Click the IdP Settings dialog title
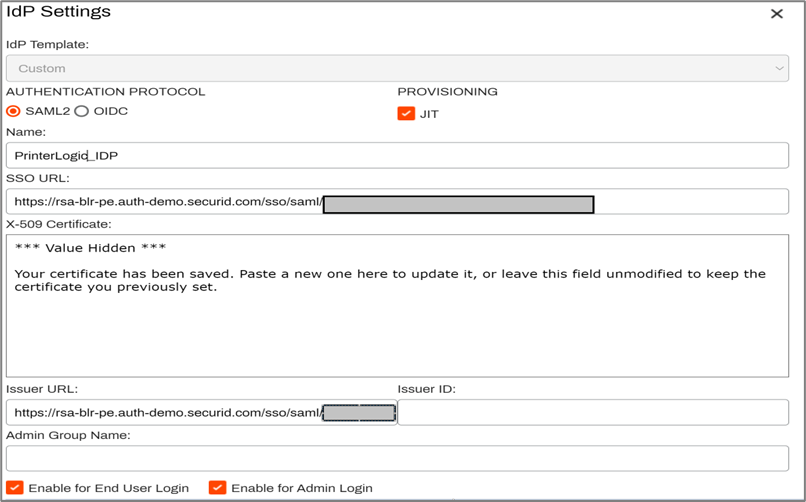This screenshot has width=806, height=502. (x=59, y=12)
